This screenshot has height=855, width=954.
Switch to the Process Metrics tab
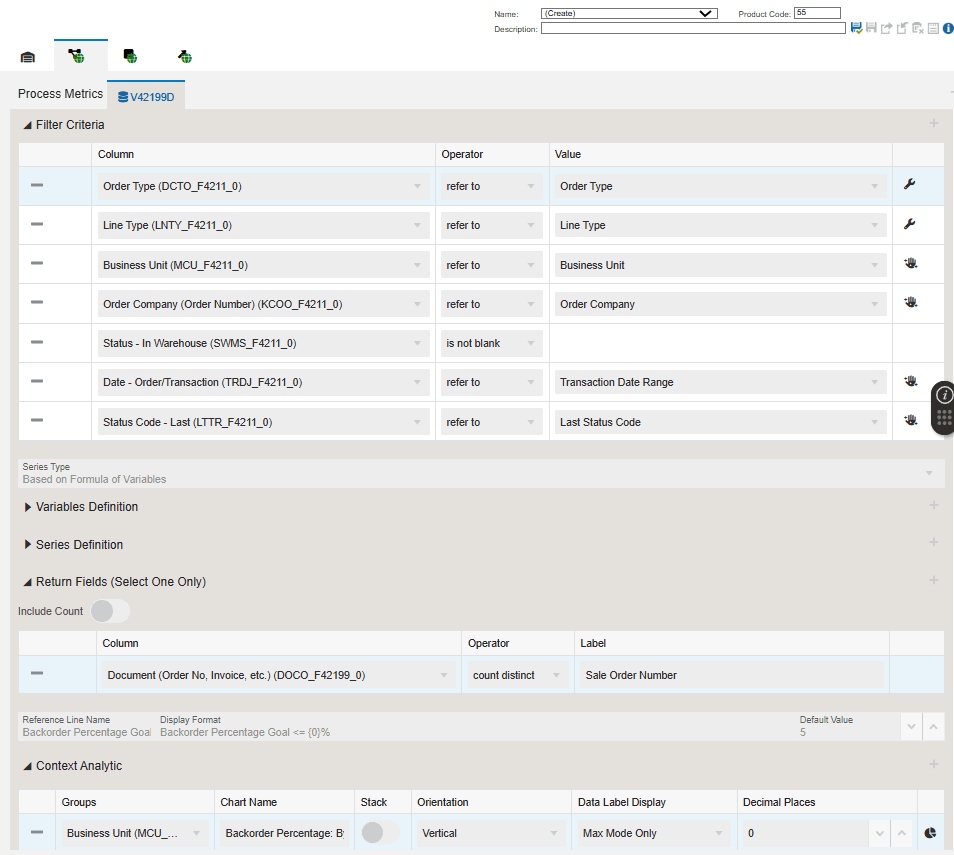pos(60,93)
